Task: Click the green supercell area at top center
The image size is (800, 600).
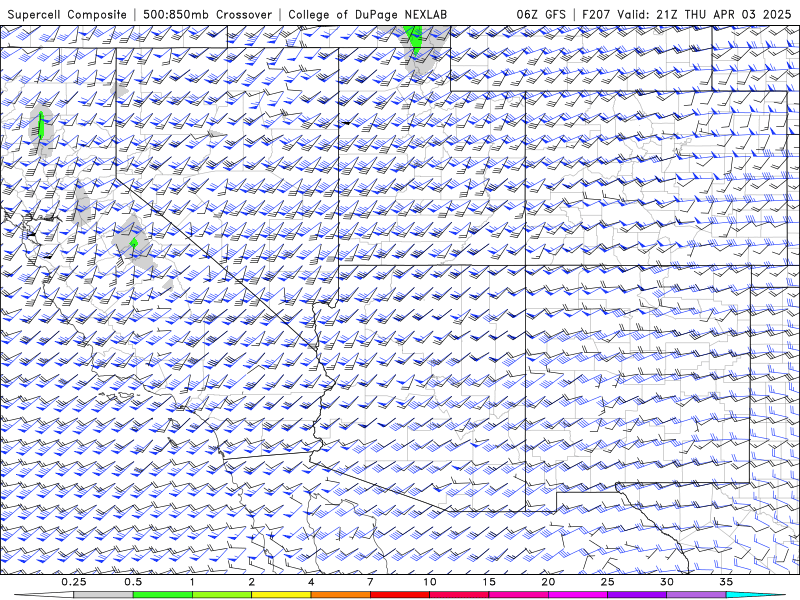Action: [x=414, y=39]
